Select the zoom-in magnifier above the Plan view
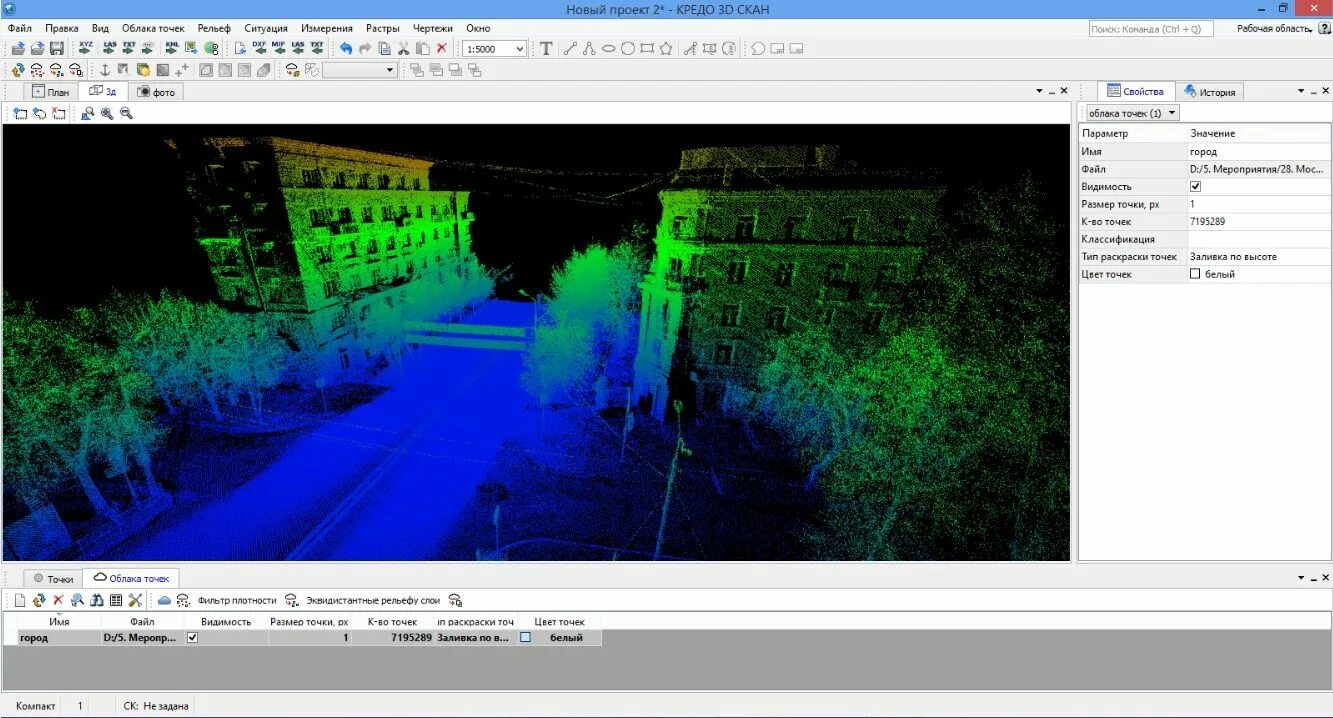 point(108,113)
